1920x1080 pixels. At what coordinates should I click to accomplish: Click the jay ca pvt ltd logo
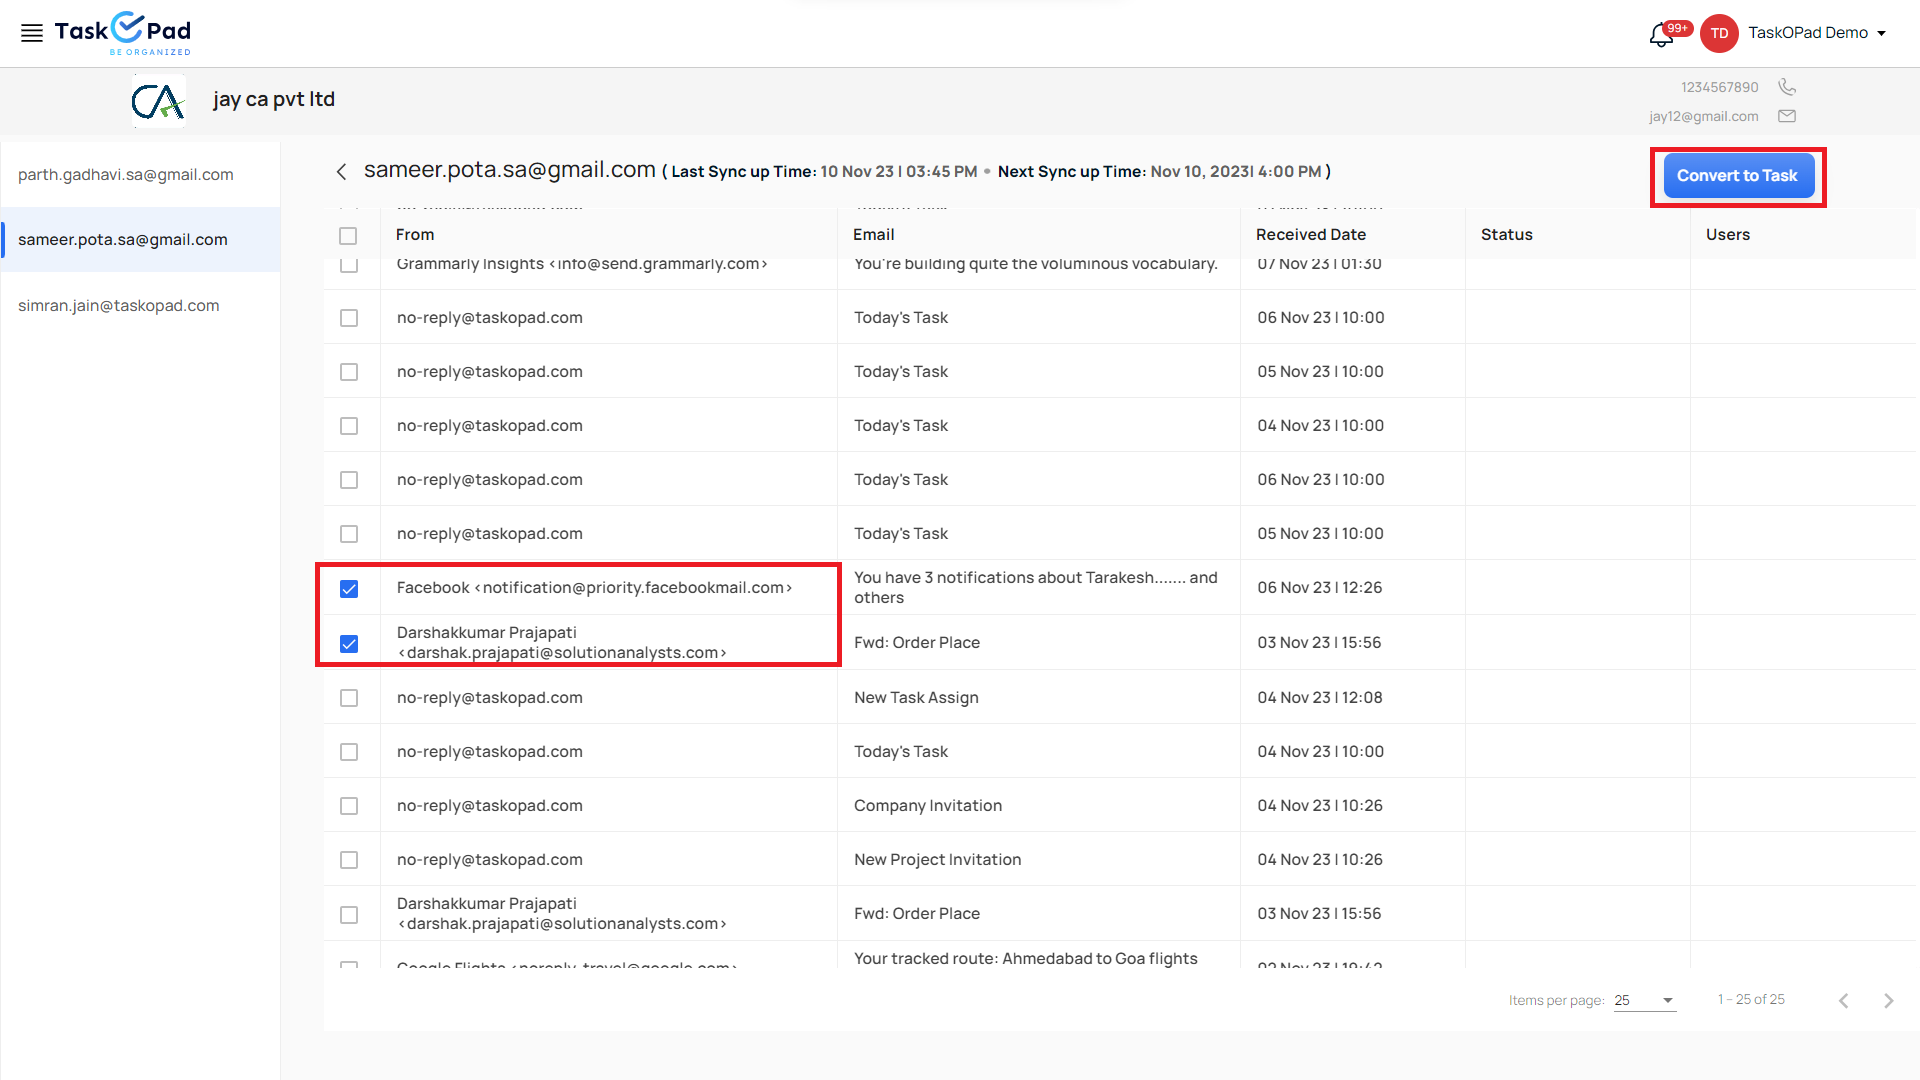159,101
